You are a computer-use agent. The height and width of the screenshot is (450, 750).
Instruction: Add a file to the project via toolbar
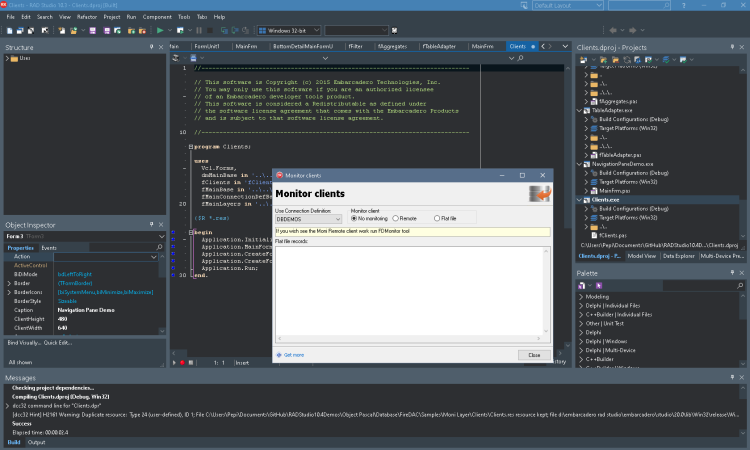point(131,31)
